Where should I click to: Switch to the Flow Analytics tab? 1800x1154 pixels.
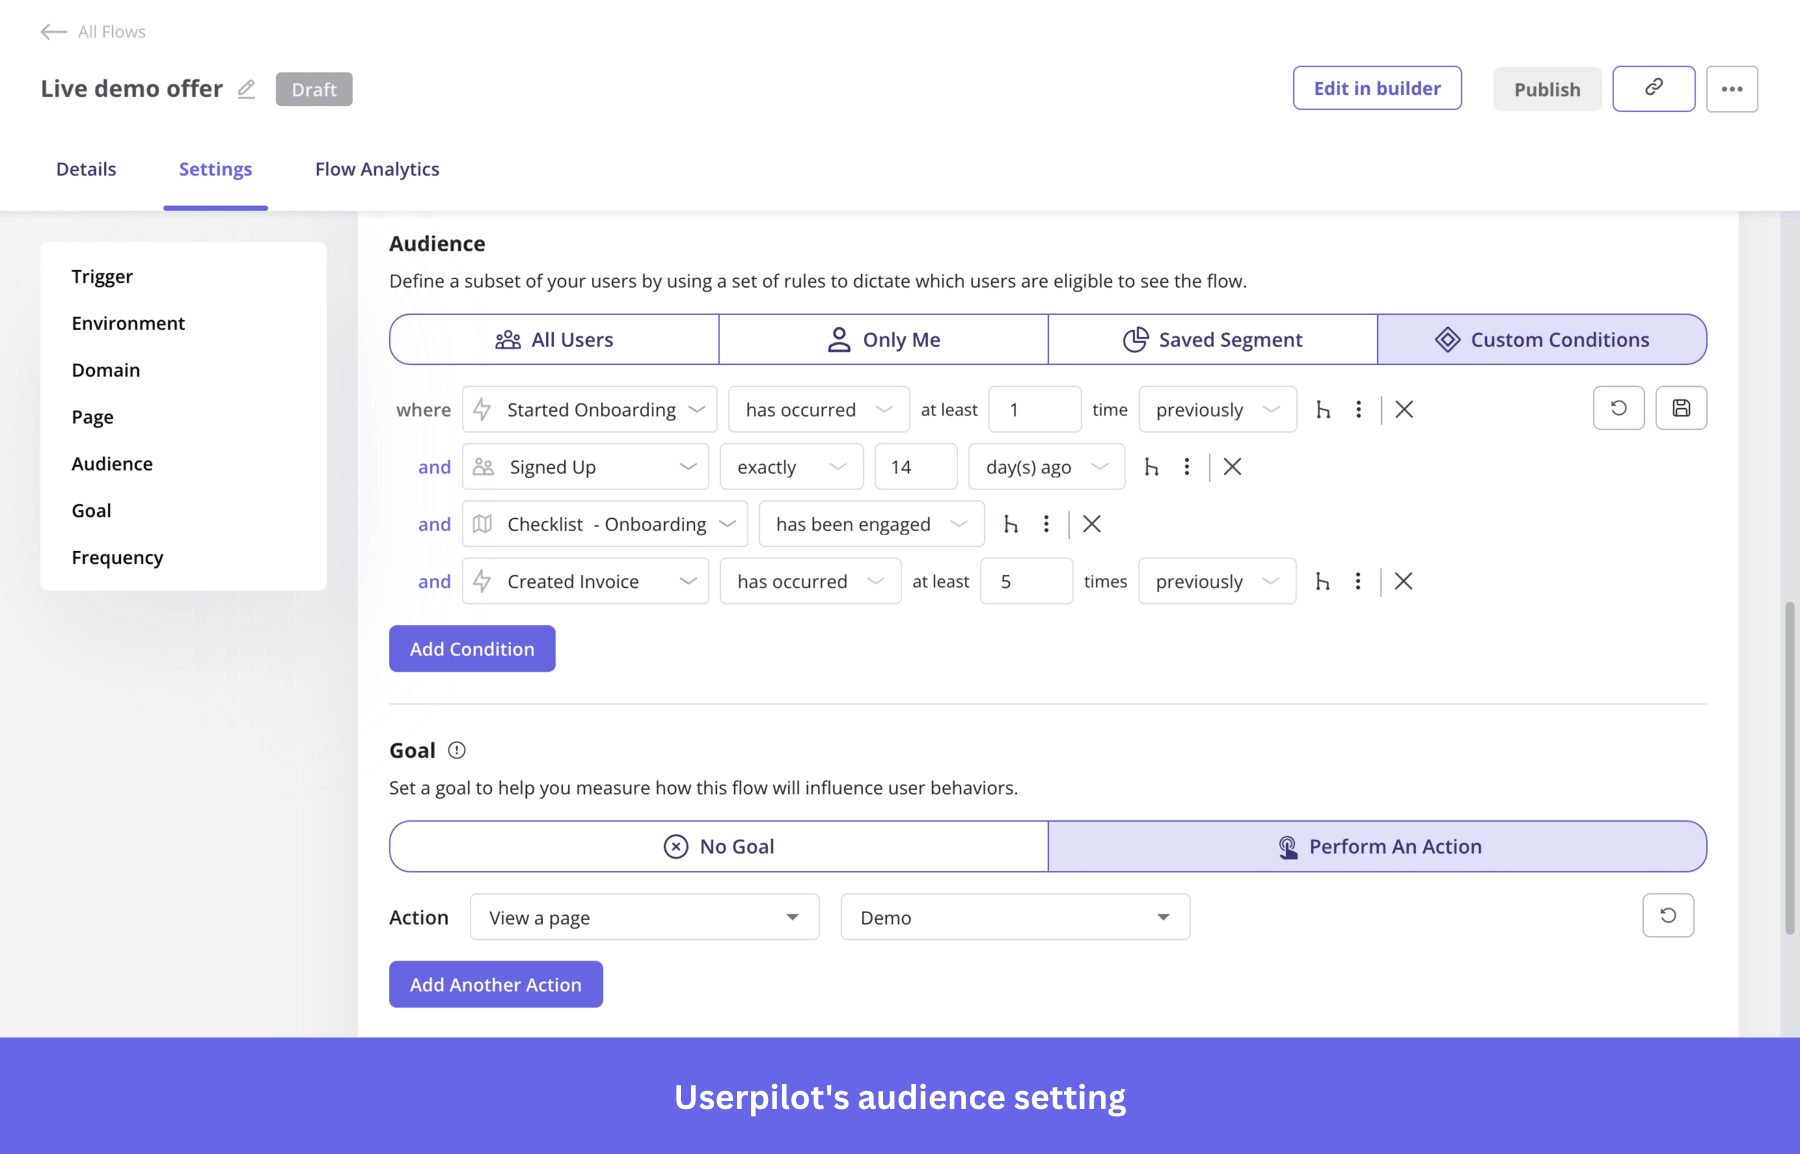click(x=377, y=168)
